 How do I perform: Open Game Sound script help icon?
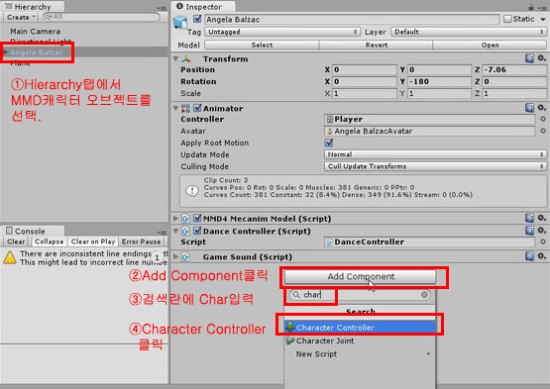(529, 256)
